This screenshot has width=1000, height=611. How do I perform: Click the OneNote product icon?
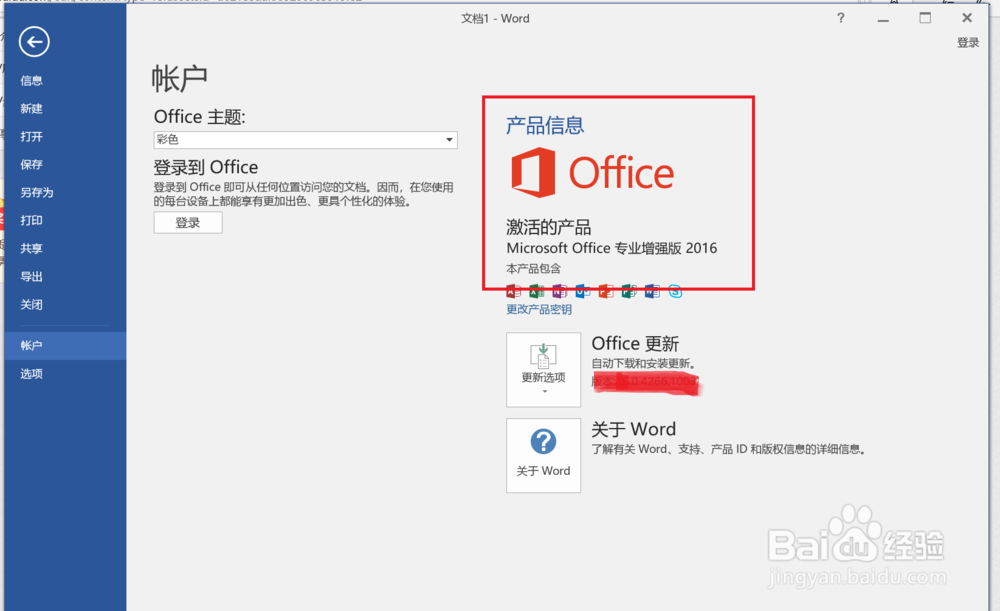[x=559, y=292]
